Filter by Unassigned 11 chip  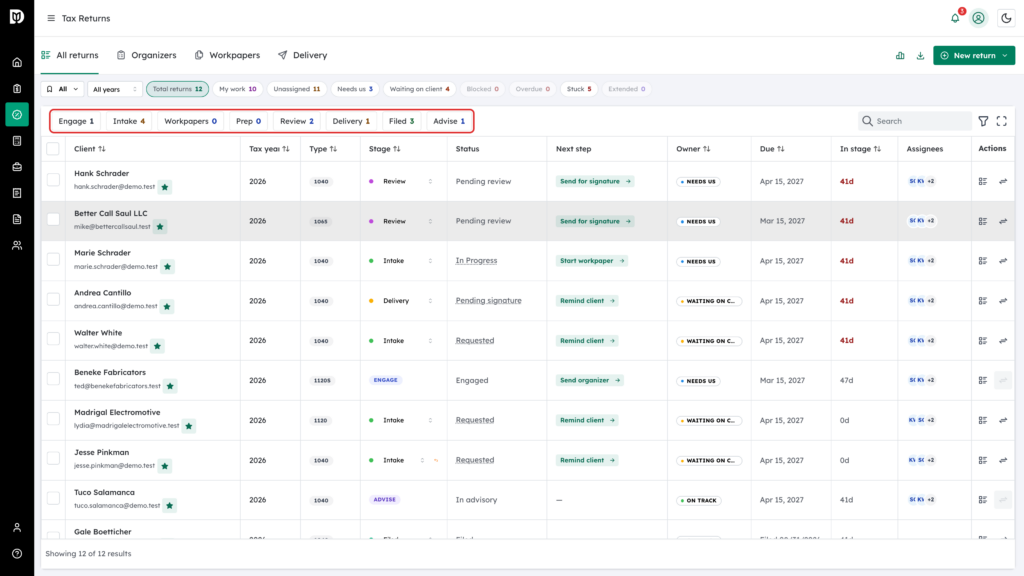pyautogui.click(x=296, y=89)
